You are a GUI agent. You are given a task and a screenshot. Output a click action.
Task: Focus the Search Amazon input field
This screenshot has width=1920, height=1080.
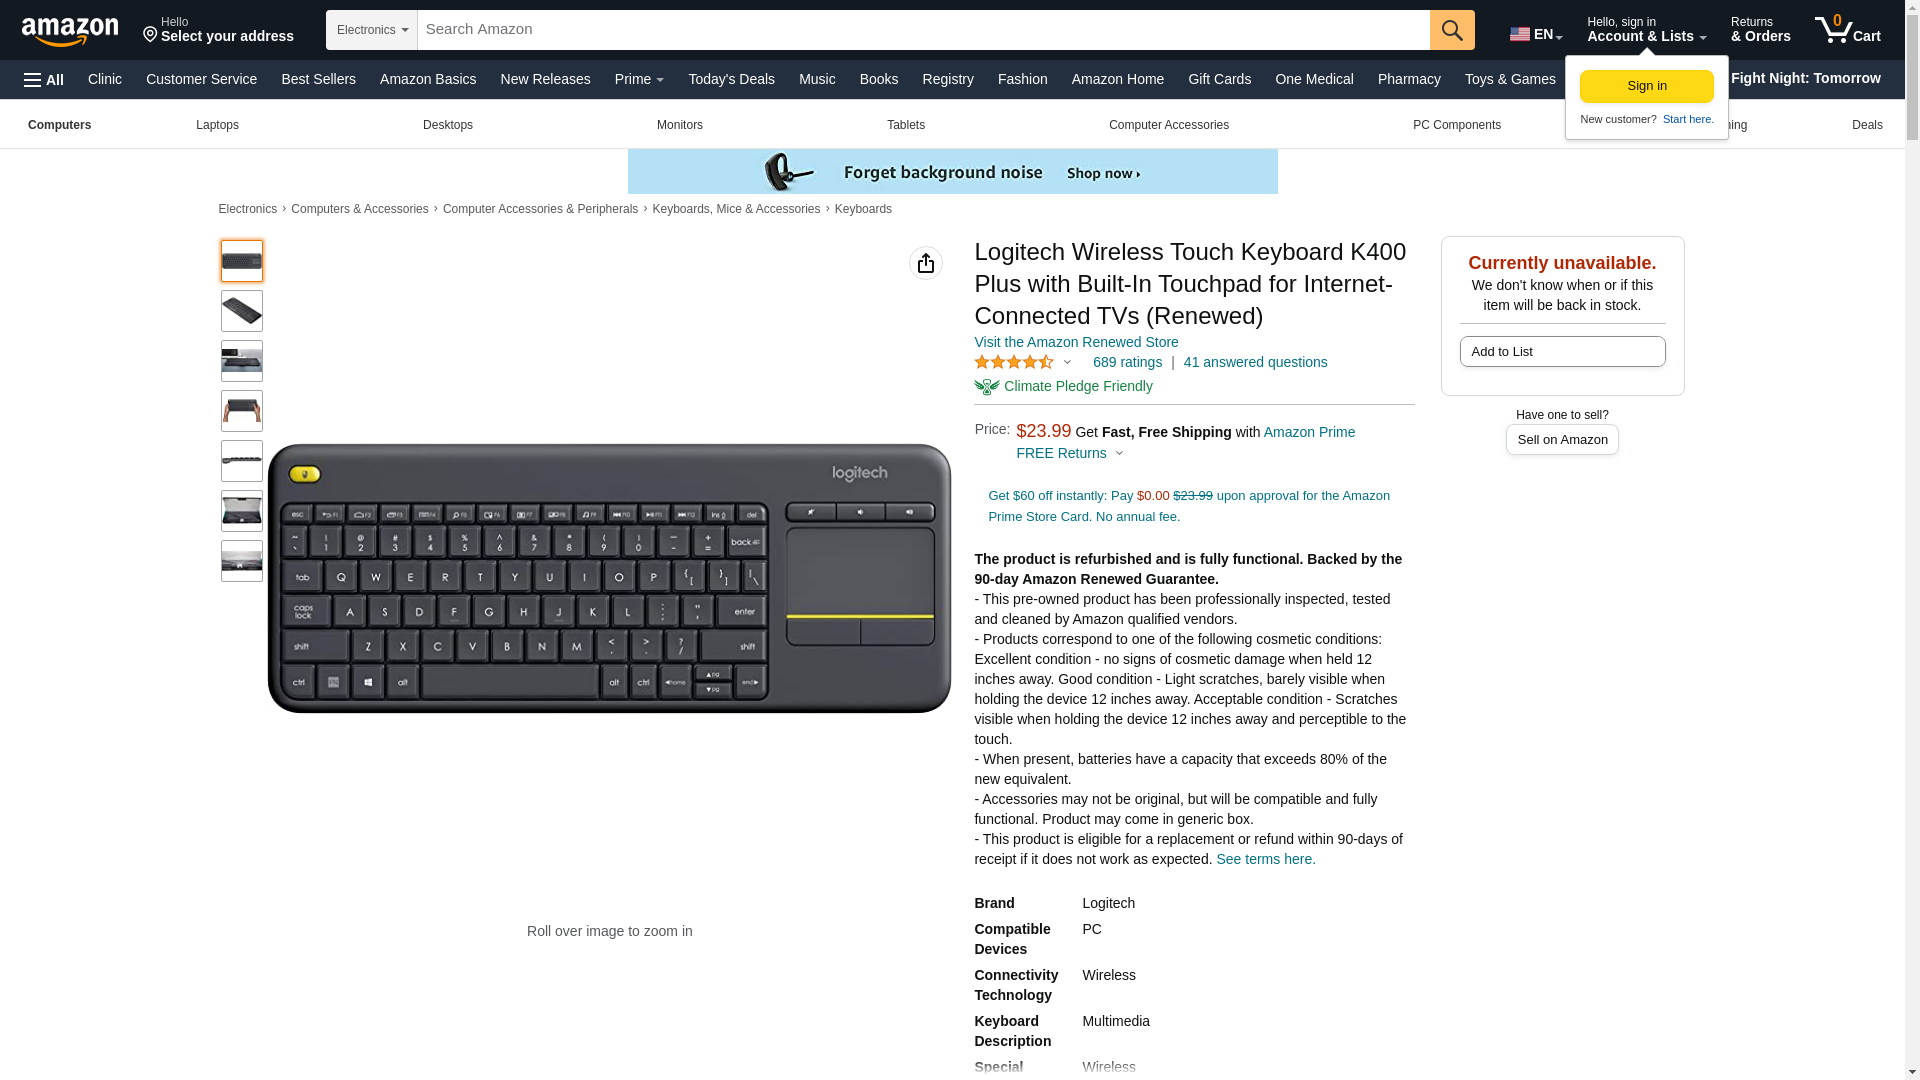(x=923, y=30)
